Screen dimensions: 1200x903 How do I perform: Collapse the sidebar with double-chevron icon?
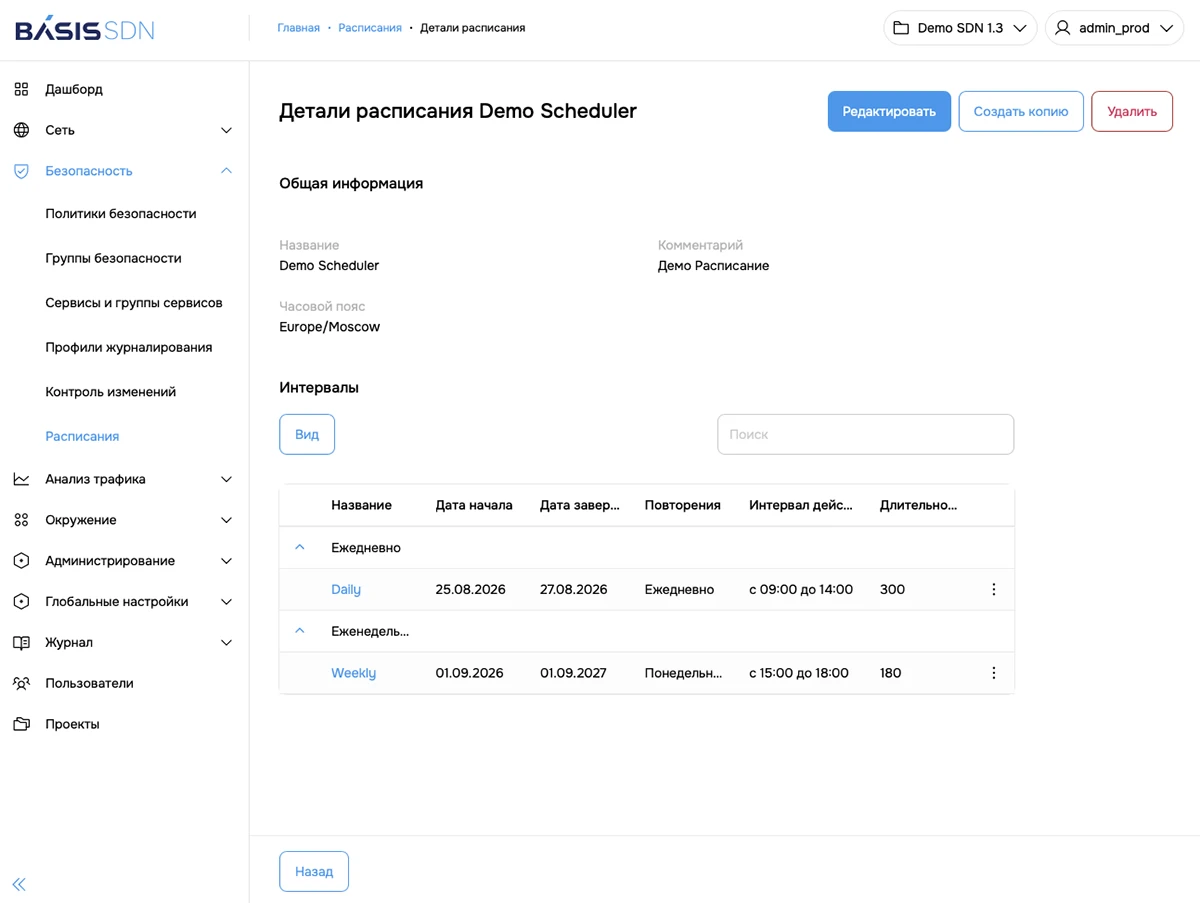tap(19, 884)
